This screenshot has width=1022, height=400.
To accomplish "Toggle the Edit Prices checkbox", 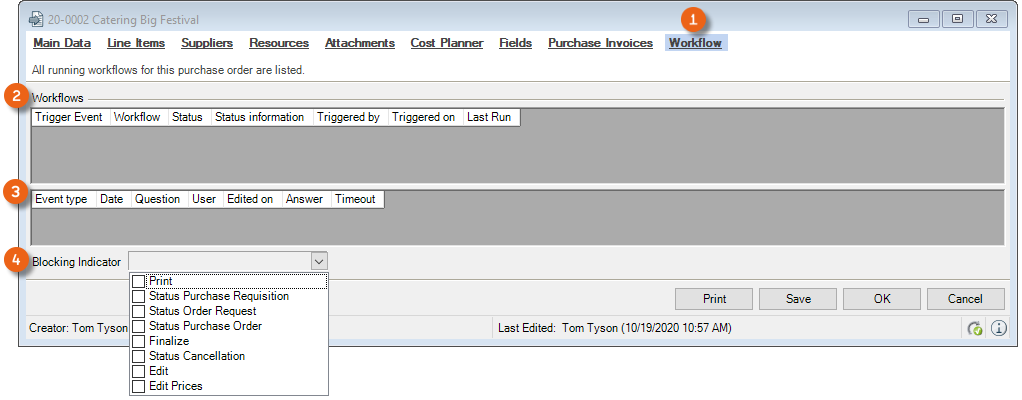I will coord(139,386).
